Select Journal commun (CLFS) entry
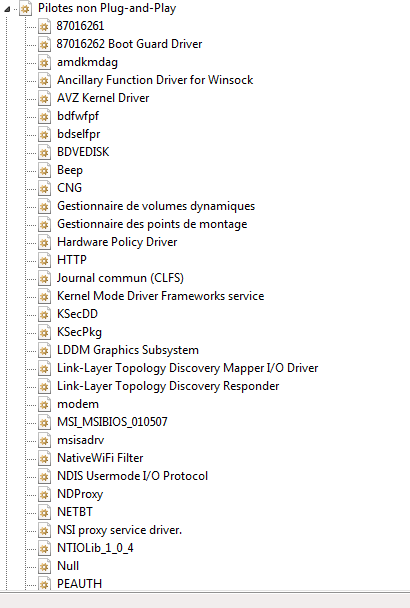Image resolution: width=410 pixels, height=608 pixels. click(120, 278)
